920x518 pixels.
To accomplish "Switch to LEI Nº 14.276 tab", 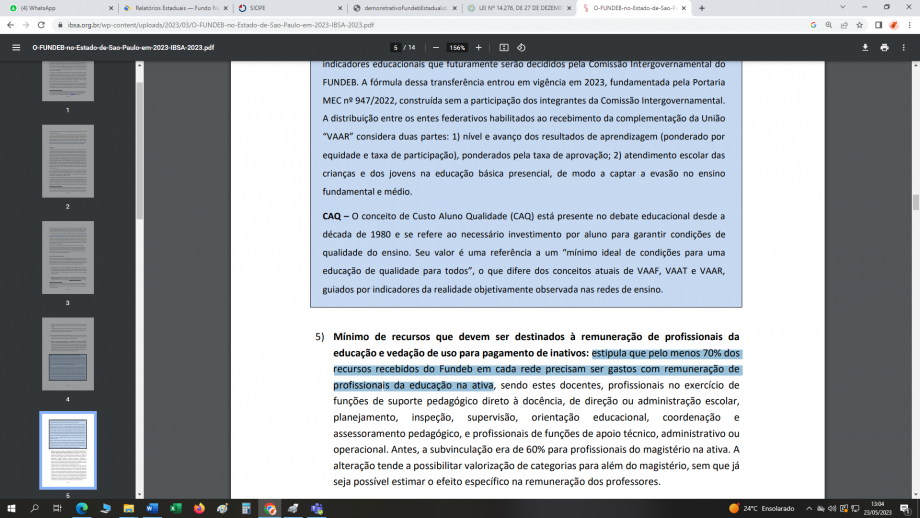I will click(x=519, y=8).
